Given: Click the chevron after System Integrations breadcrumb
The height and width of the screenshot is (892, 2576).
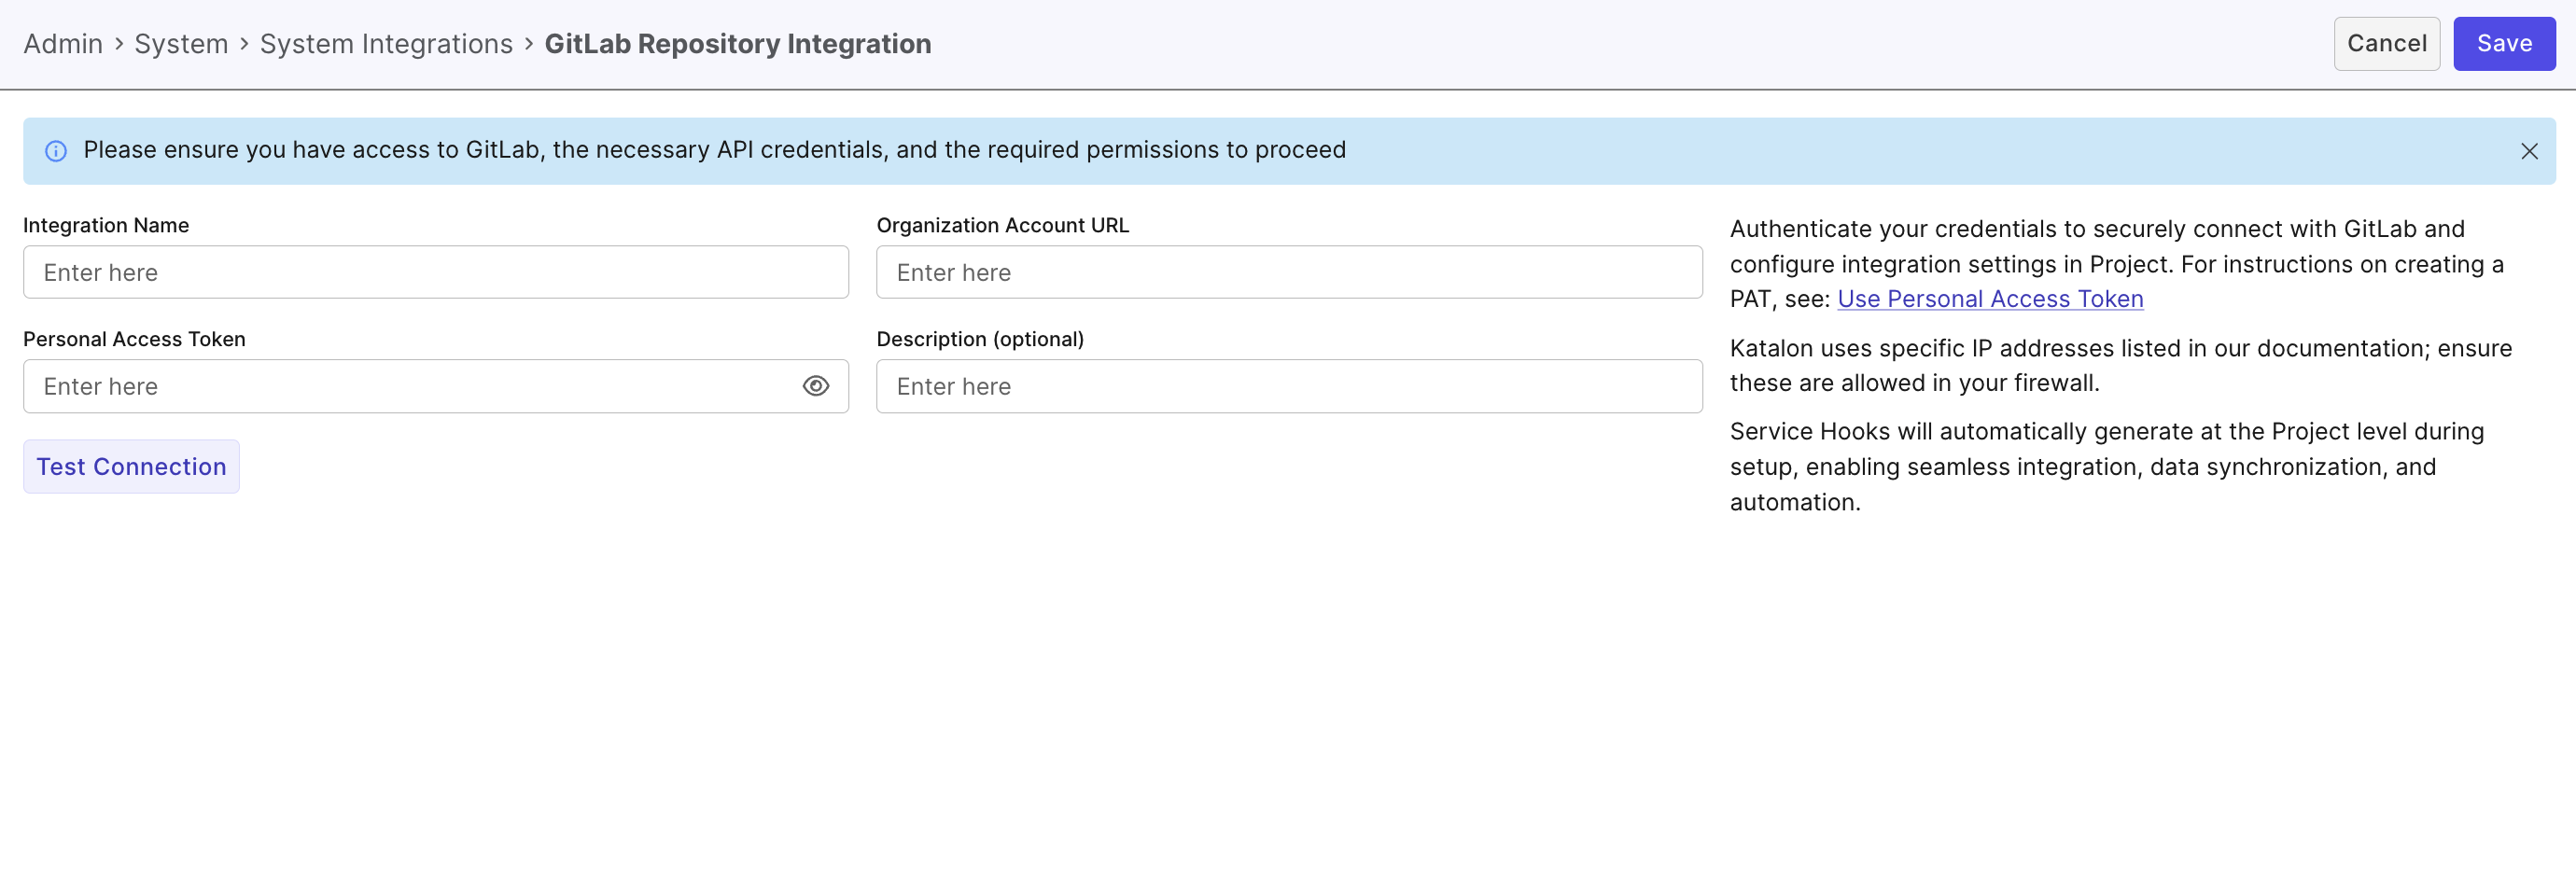Looking at the screenshot, I should point(529,44).
